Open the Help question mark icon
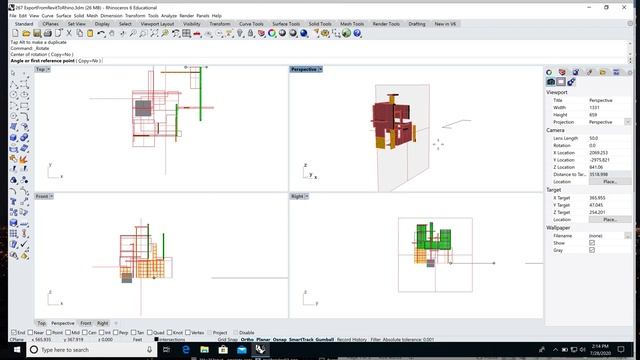Viewport: 640px width, 360px height. pyautogui.click(x=357, y=33)
